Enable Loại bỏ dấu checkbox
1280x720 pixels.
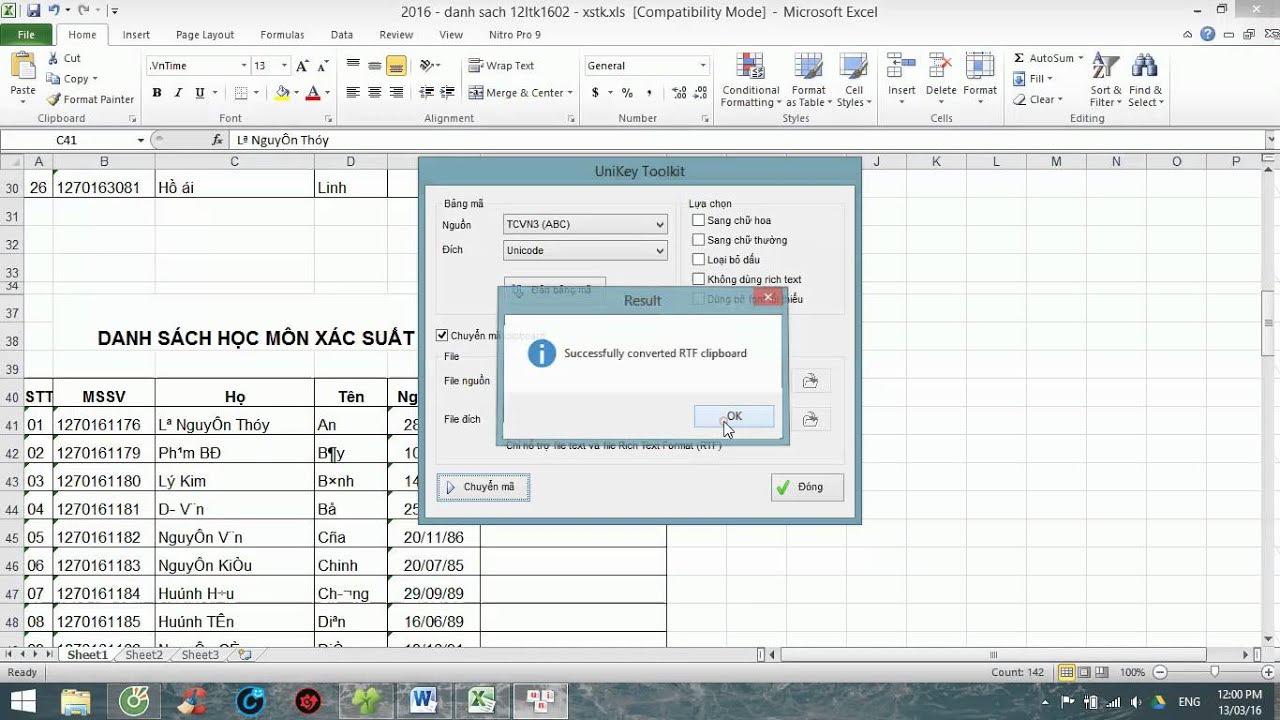click(699, 260)
